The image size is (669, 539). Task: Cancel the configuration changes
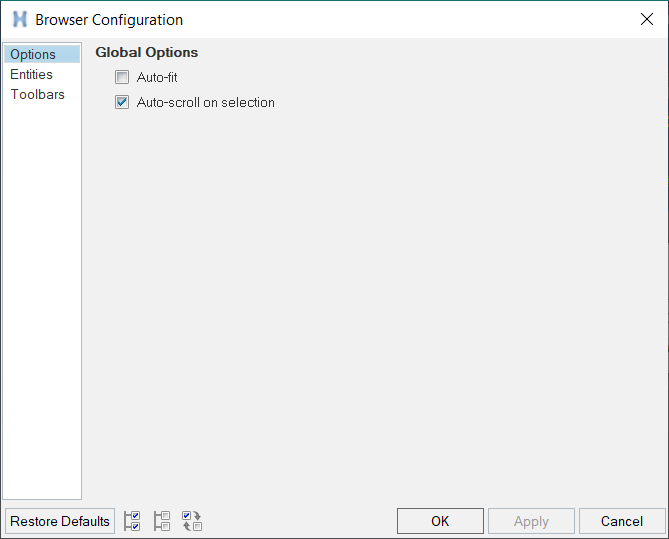point(622,521)
